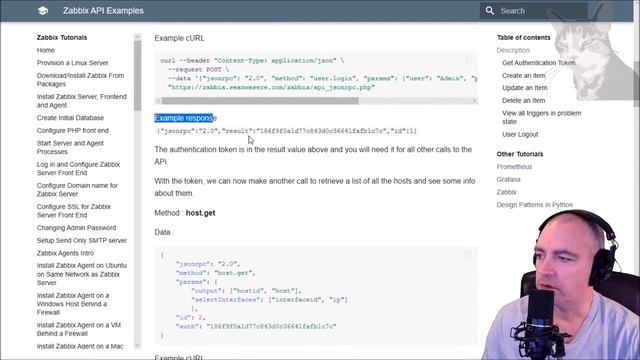The image size is (640, 360).
Task: Open Start Server and Agent Processes
Action: 70,147
